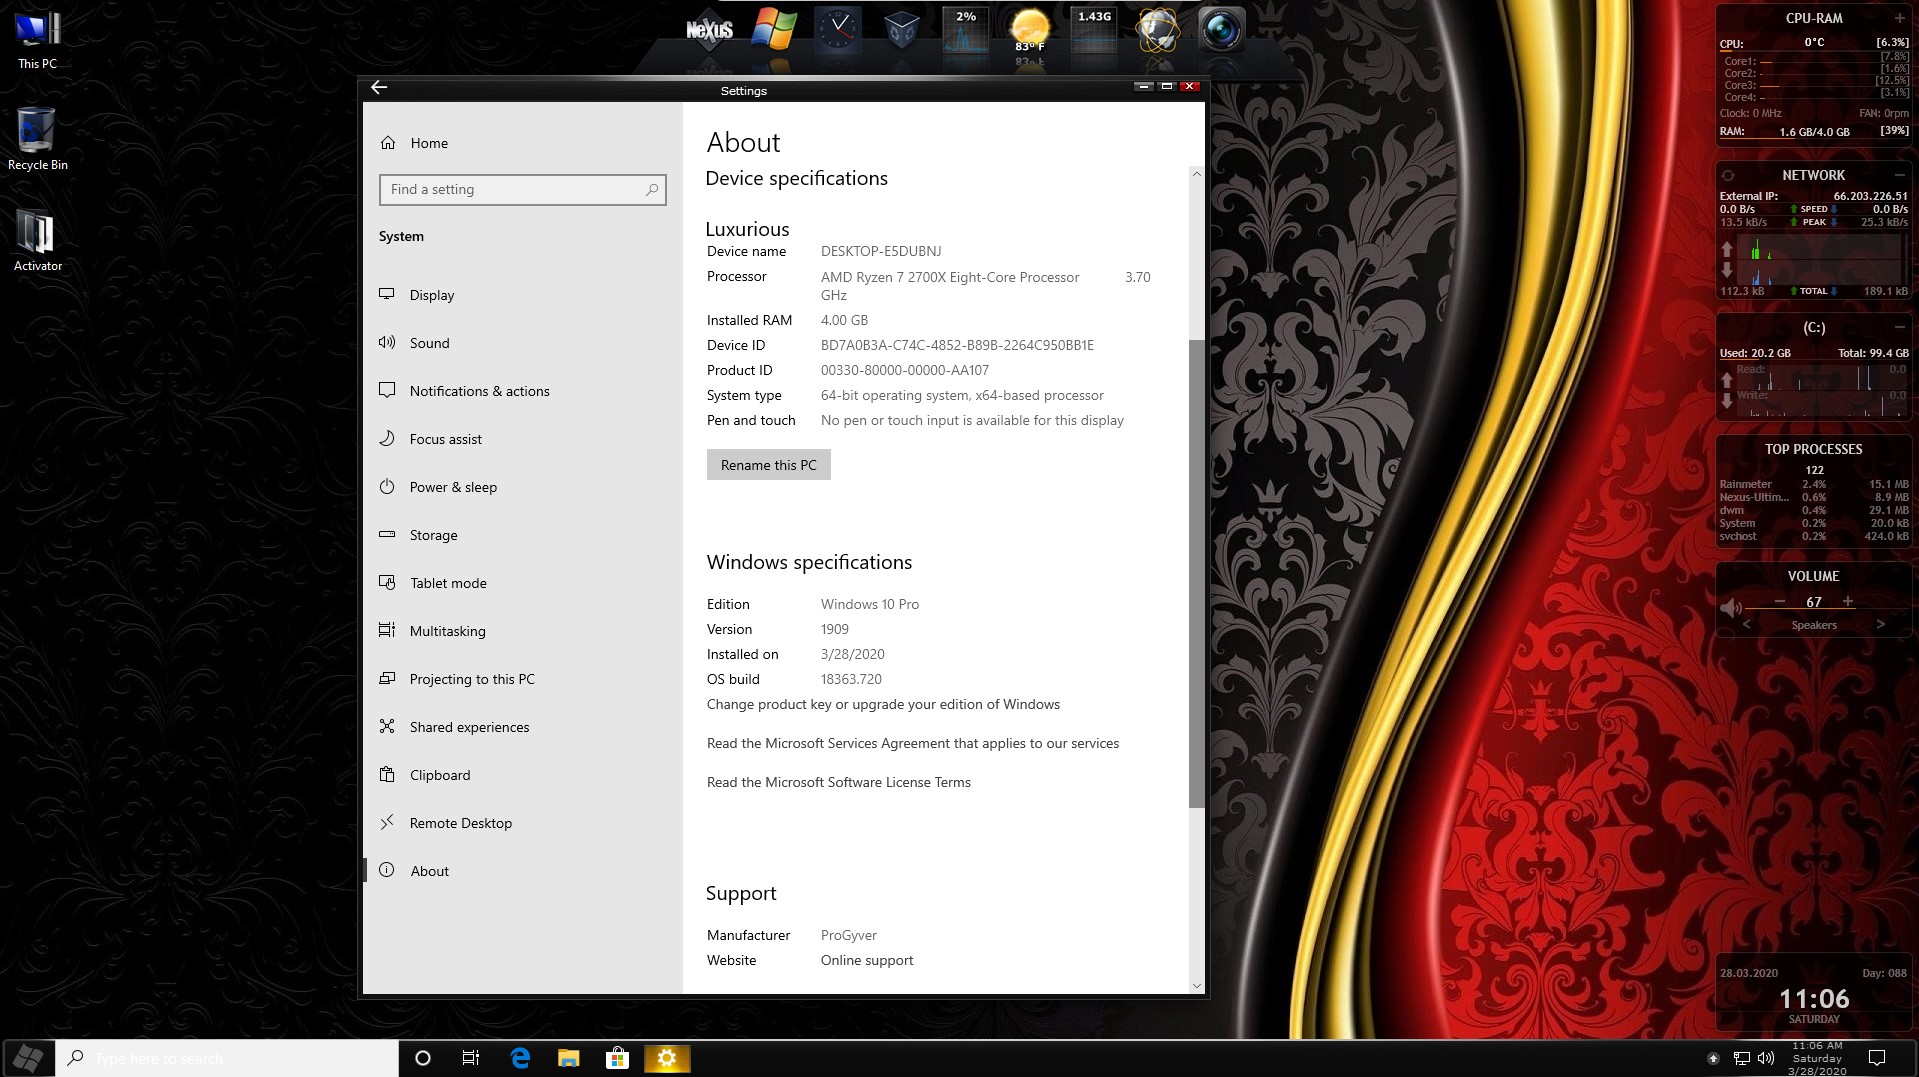Focus the Find a setting search box

522,189
